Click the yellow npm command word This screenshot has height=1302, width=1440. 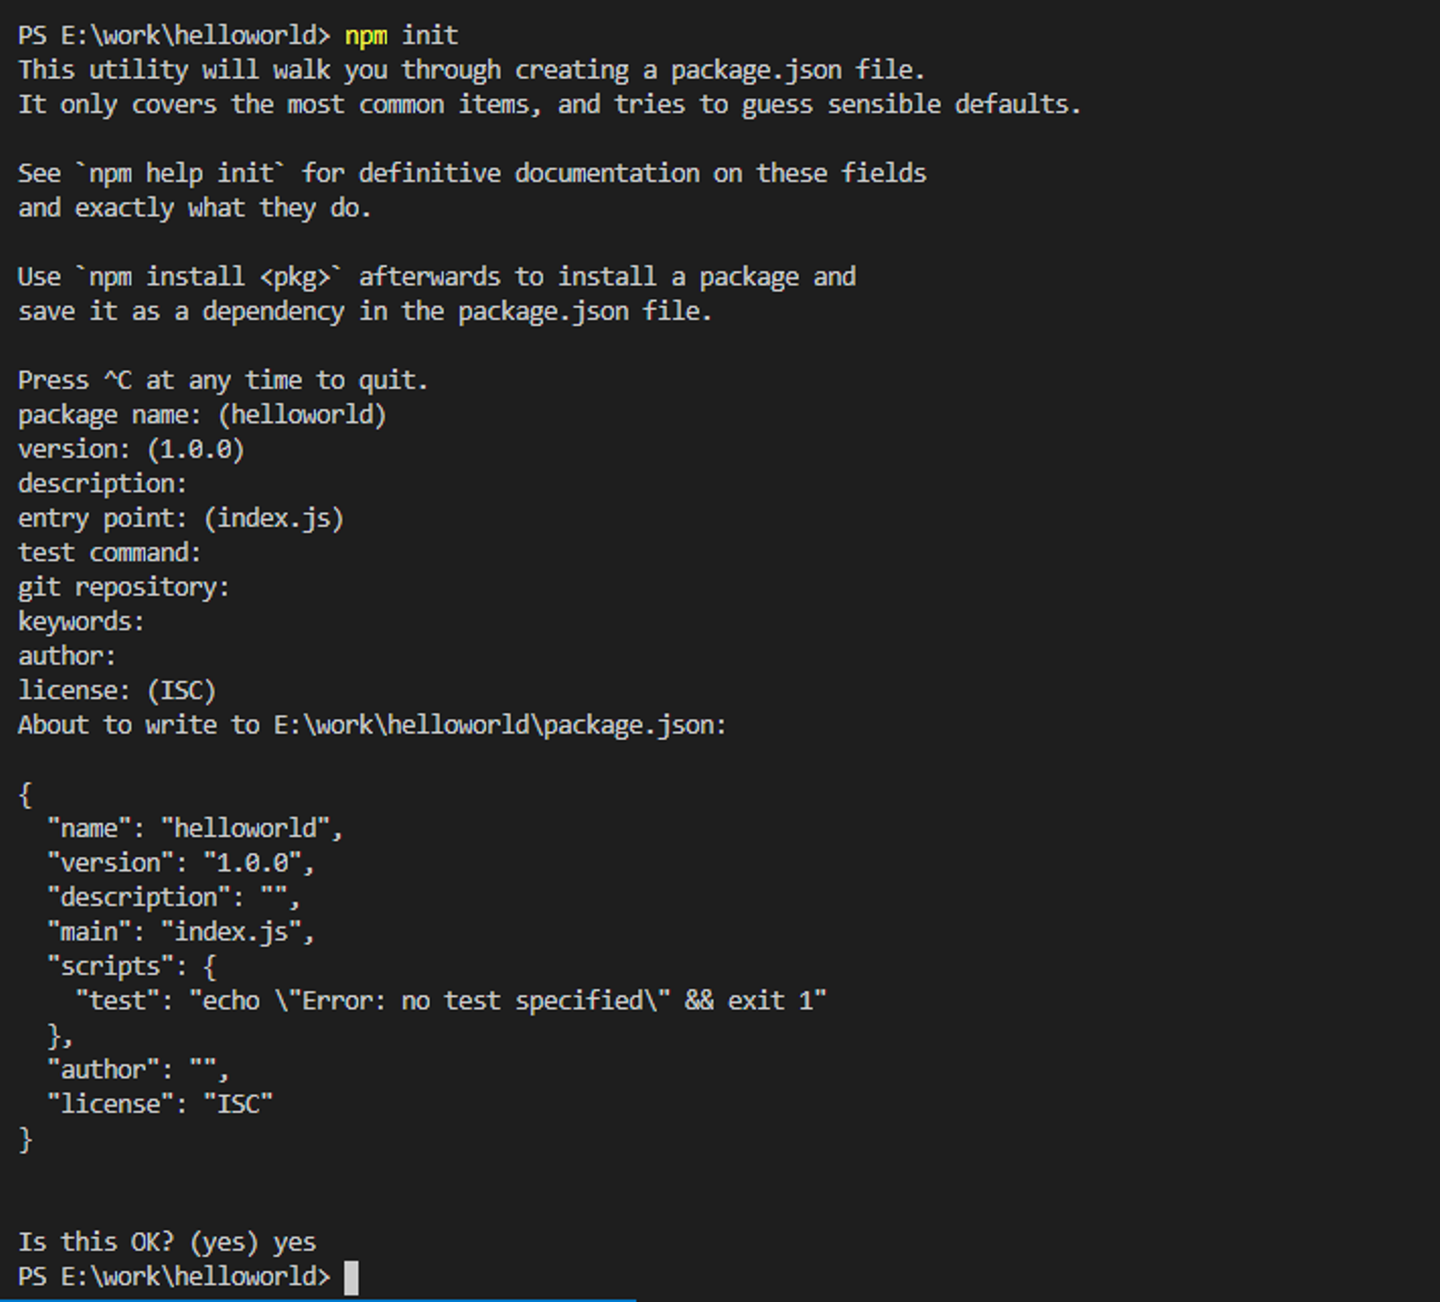[366, 36]
